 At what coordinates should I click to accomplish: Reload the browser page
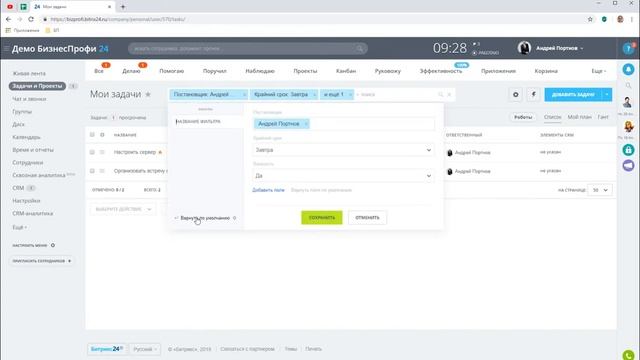tap(31, 19)
